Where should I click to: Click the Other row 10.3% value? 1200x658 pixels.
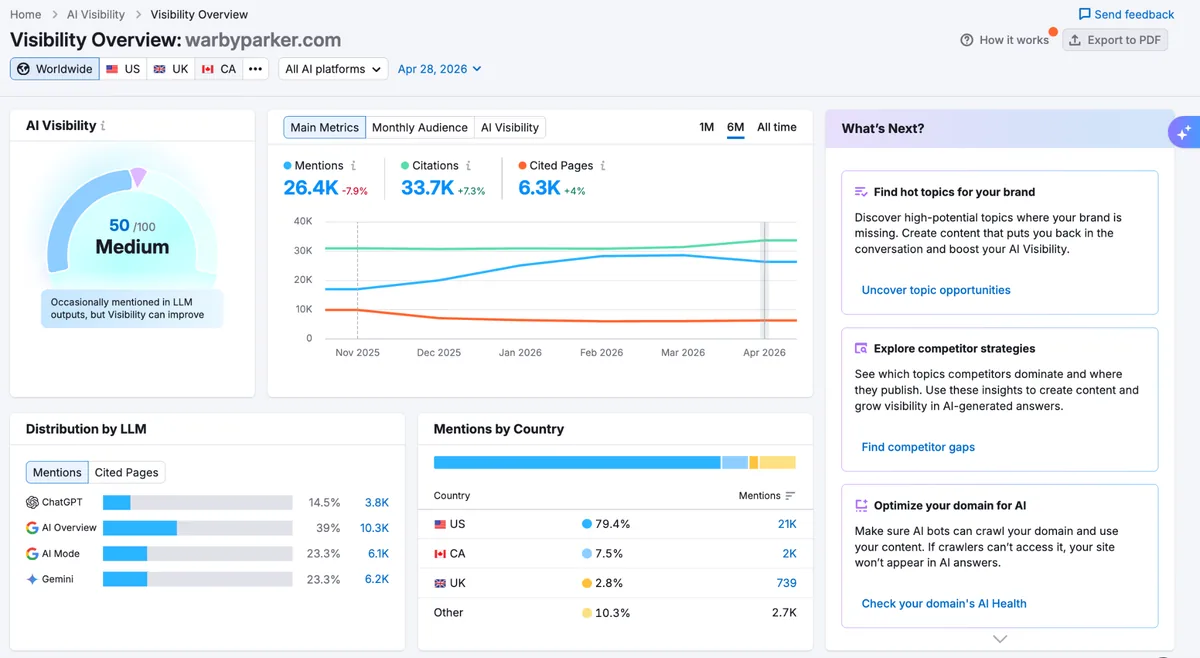pyautogui.click(x=613, y=613)
